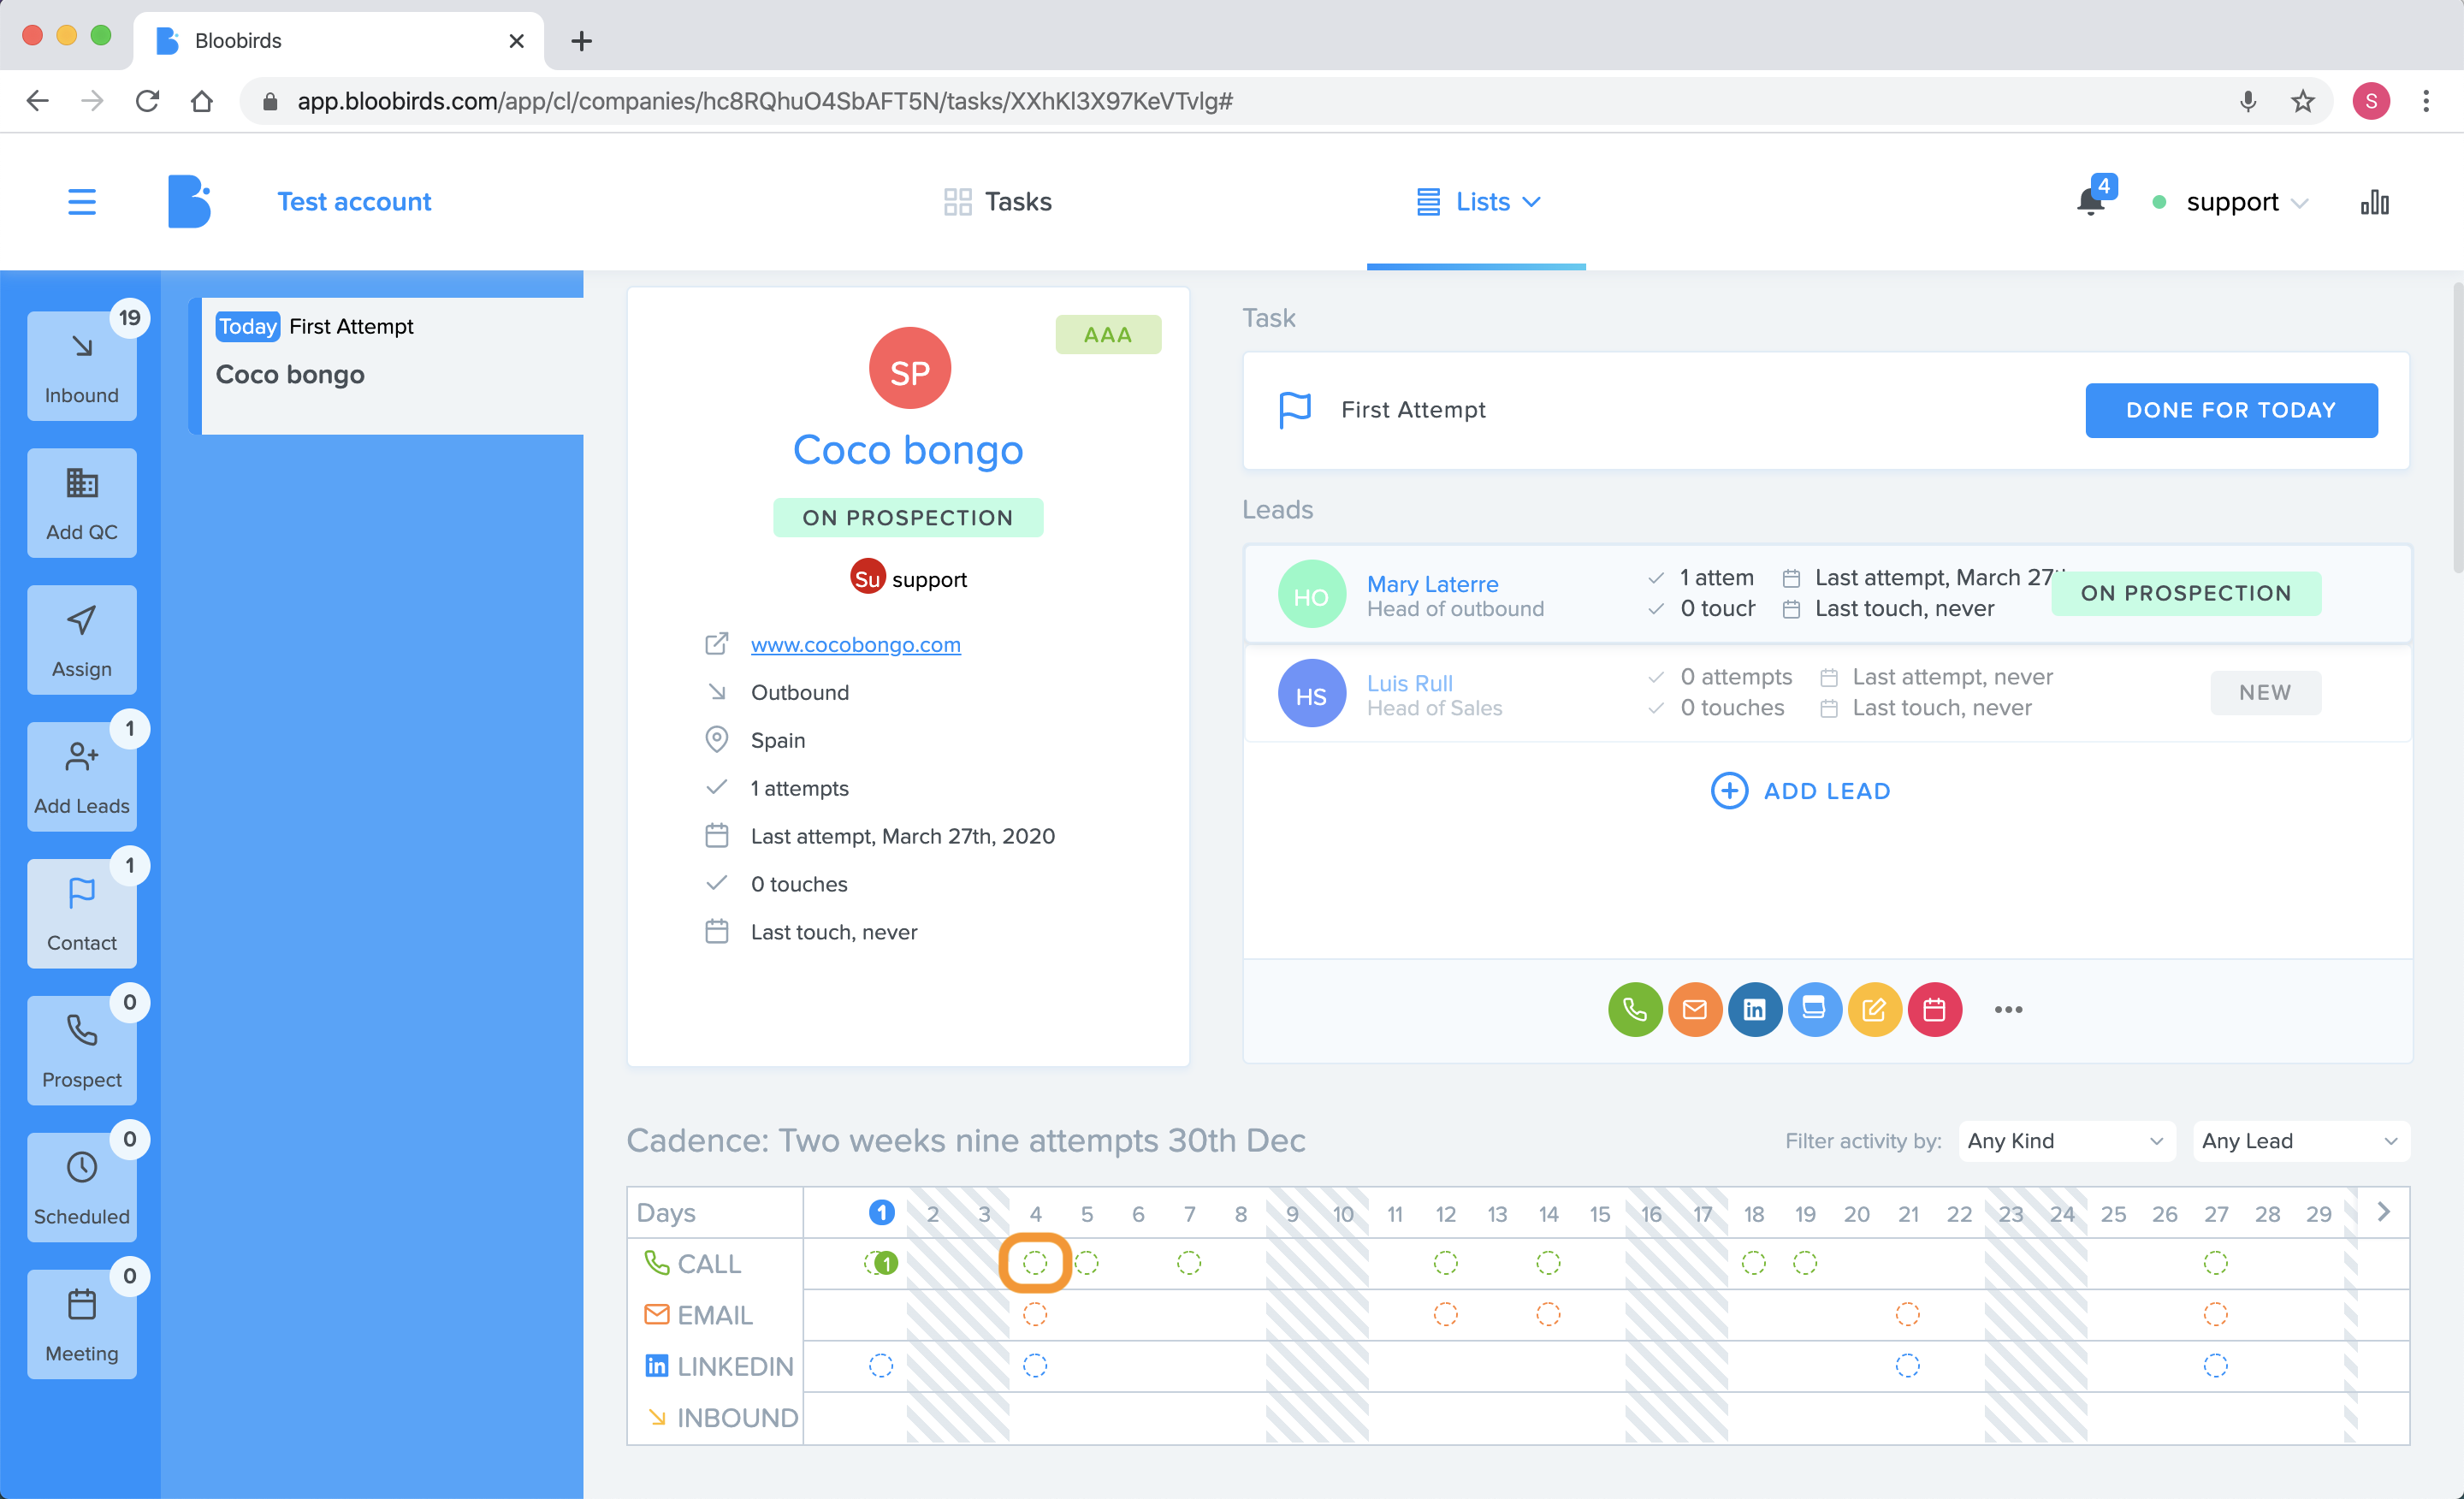The height and width of the screenshot is (1499, 2464).
Task: Click the plus icon beside ADD LEAD
Action: [1729, 791]
